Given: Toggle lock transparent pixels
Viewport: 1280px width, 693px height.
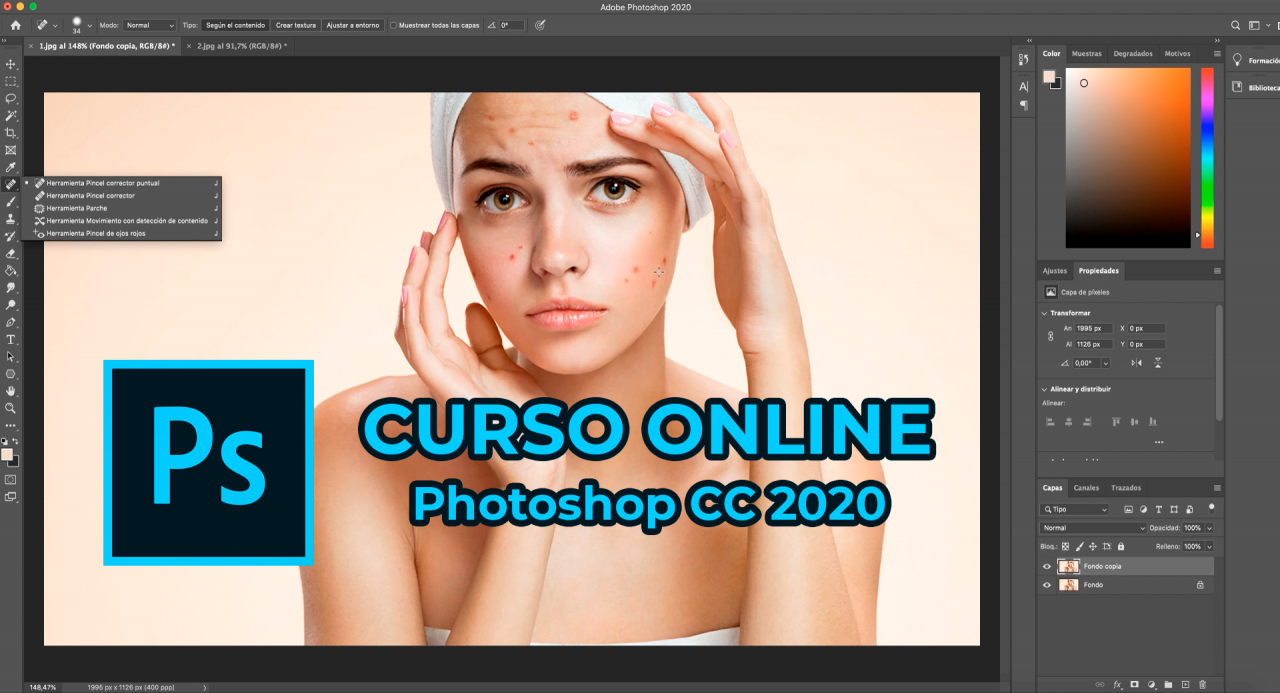Looking at the screenshot, I should (x=1065, y=547).
